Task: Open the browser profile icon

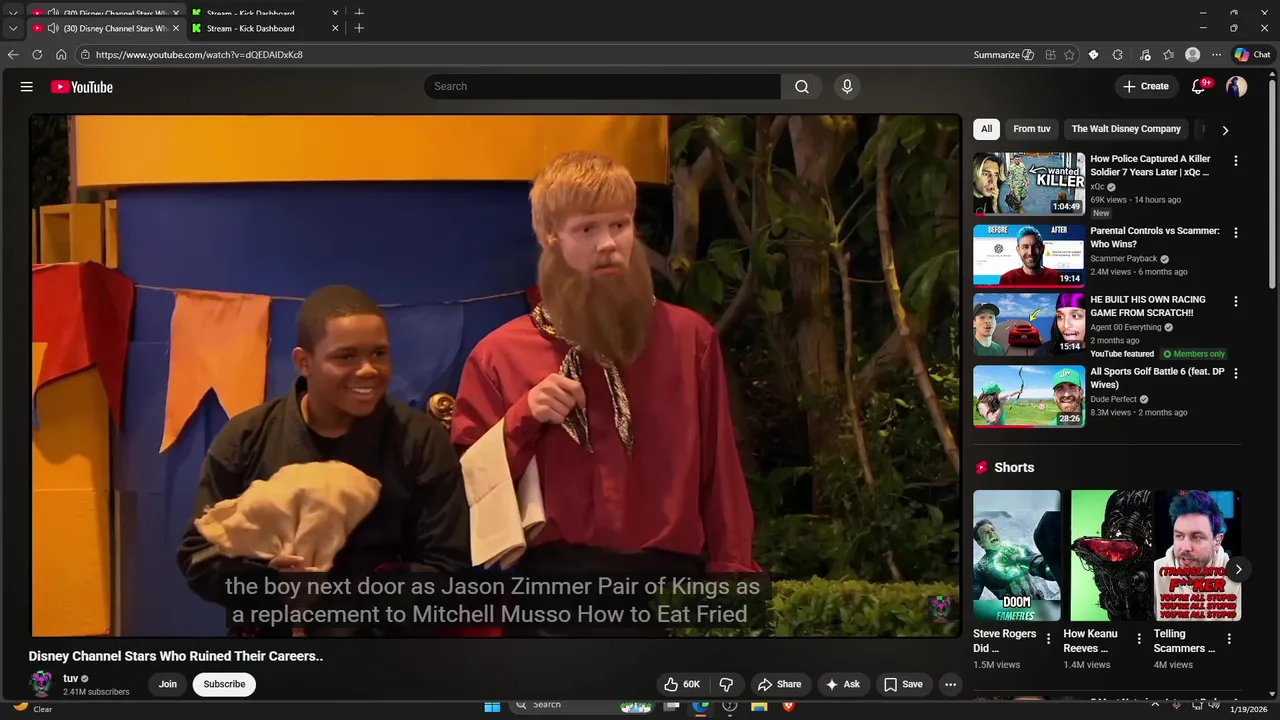Action: tap(1192, 55)
